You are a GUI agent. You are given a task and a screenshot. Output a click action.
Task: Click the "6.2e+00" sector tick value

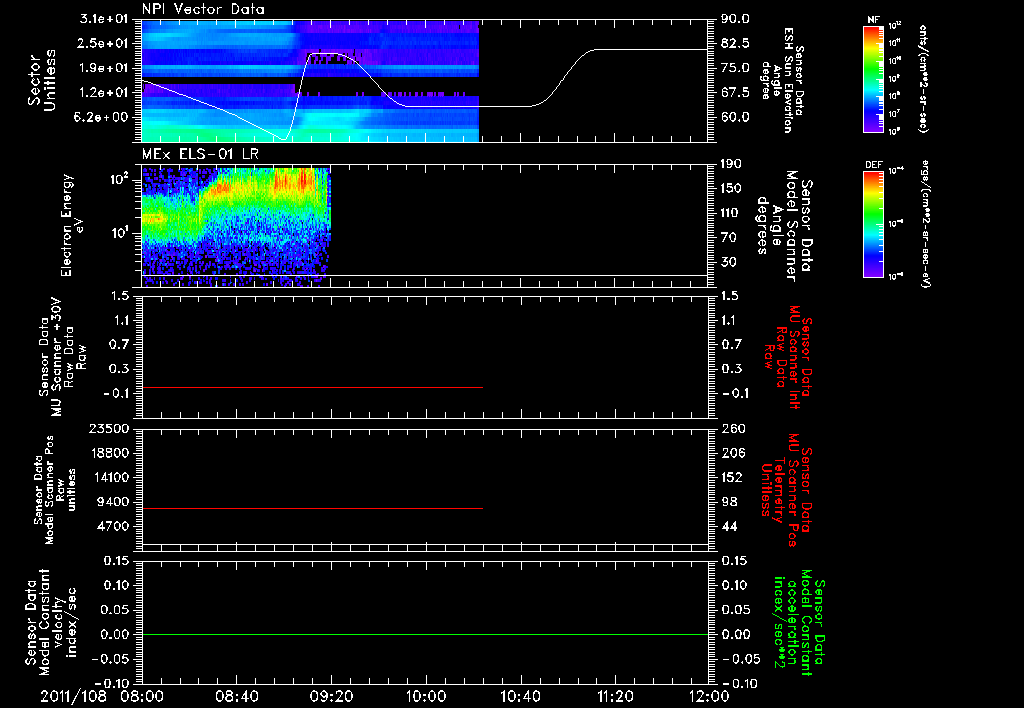click(x=103, y=118)
